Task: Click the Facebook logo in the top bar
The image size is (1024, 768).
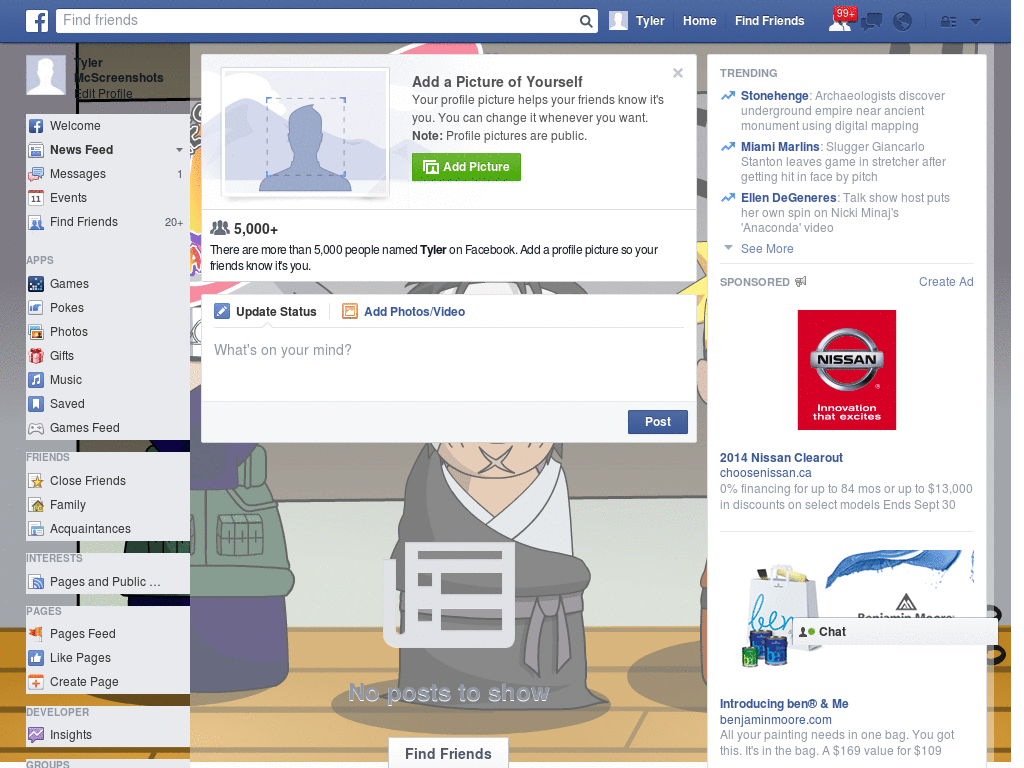Action: [x=37, y=21]
